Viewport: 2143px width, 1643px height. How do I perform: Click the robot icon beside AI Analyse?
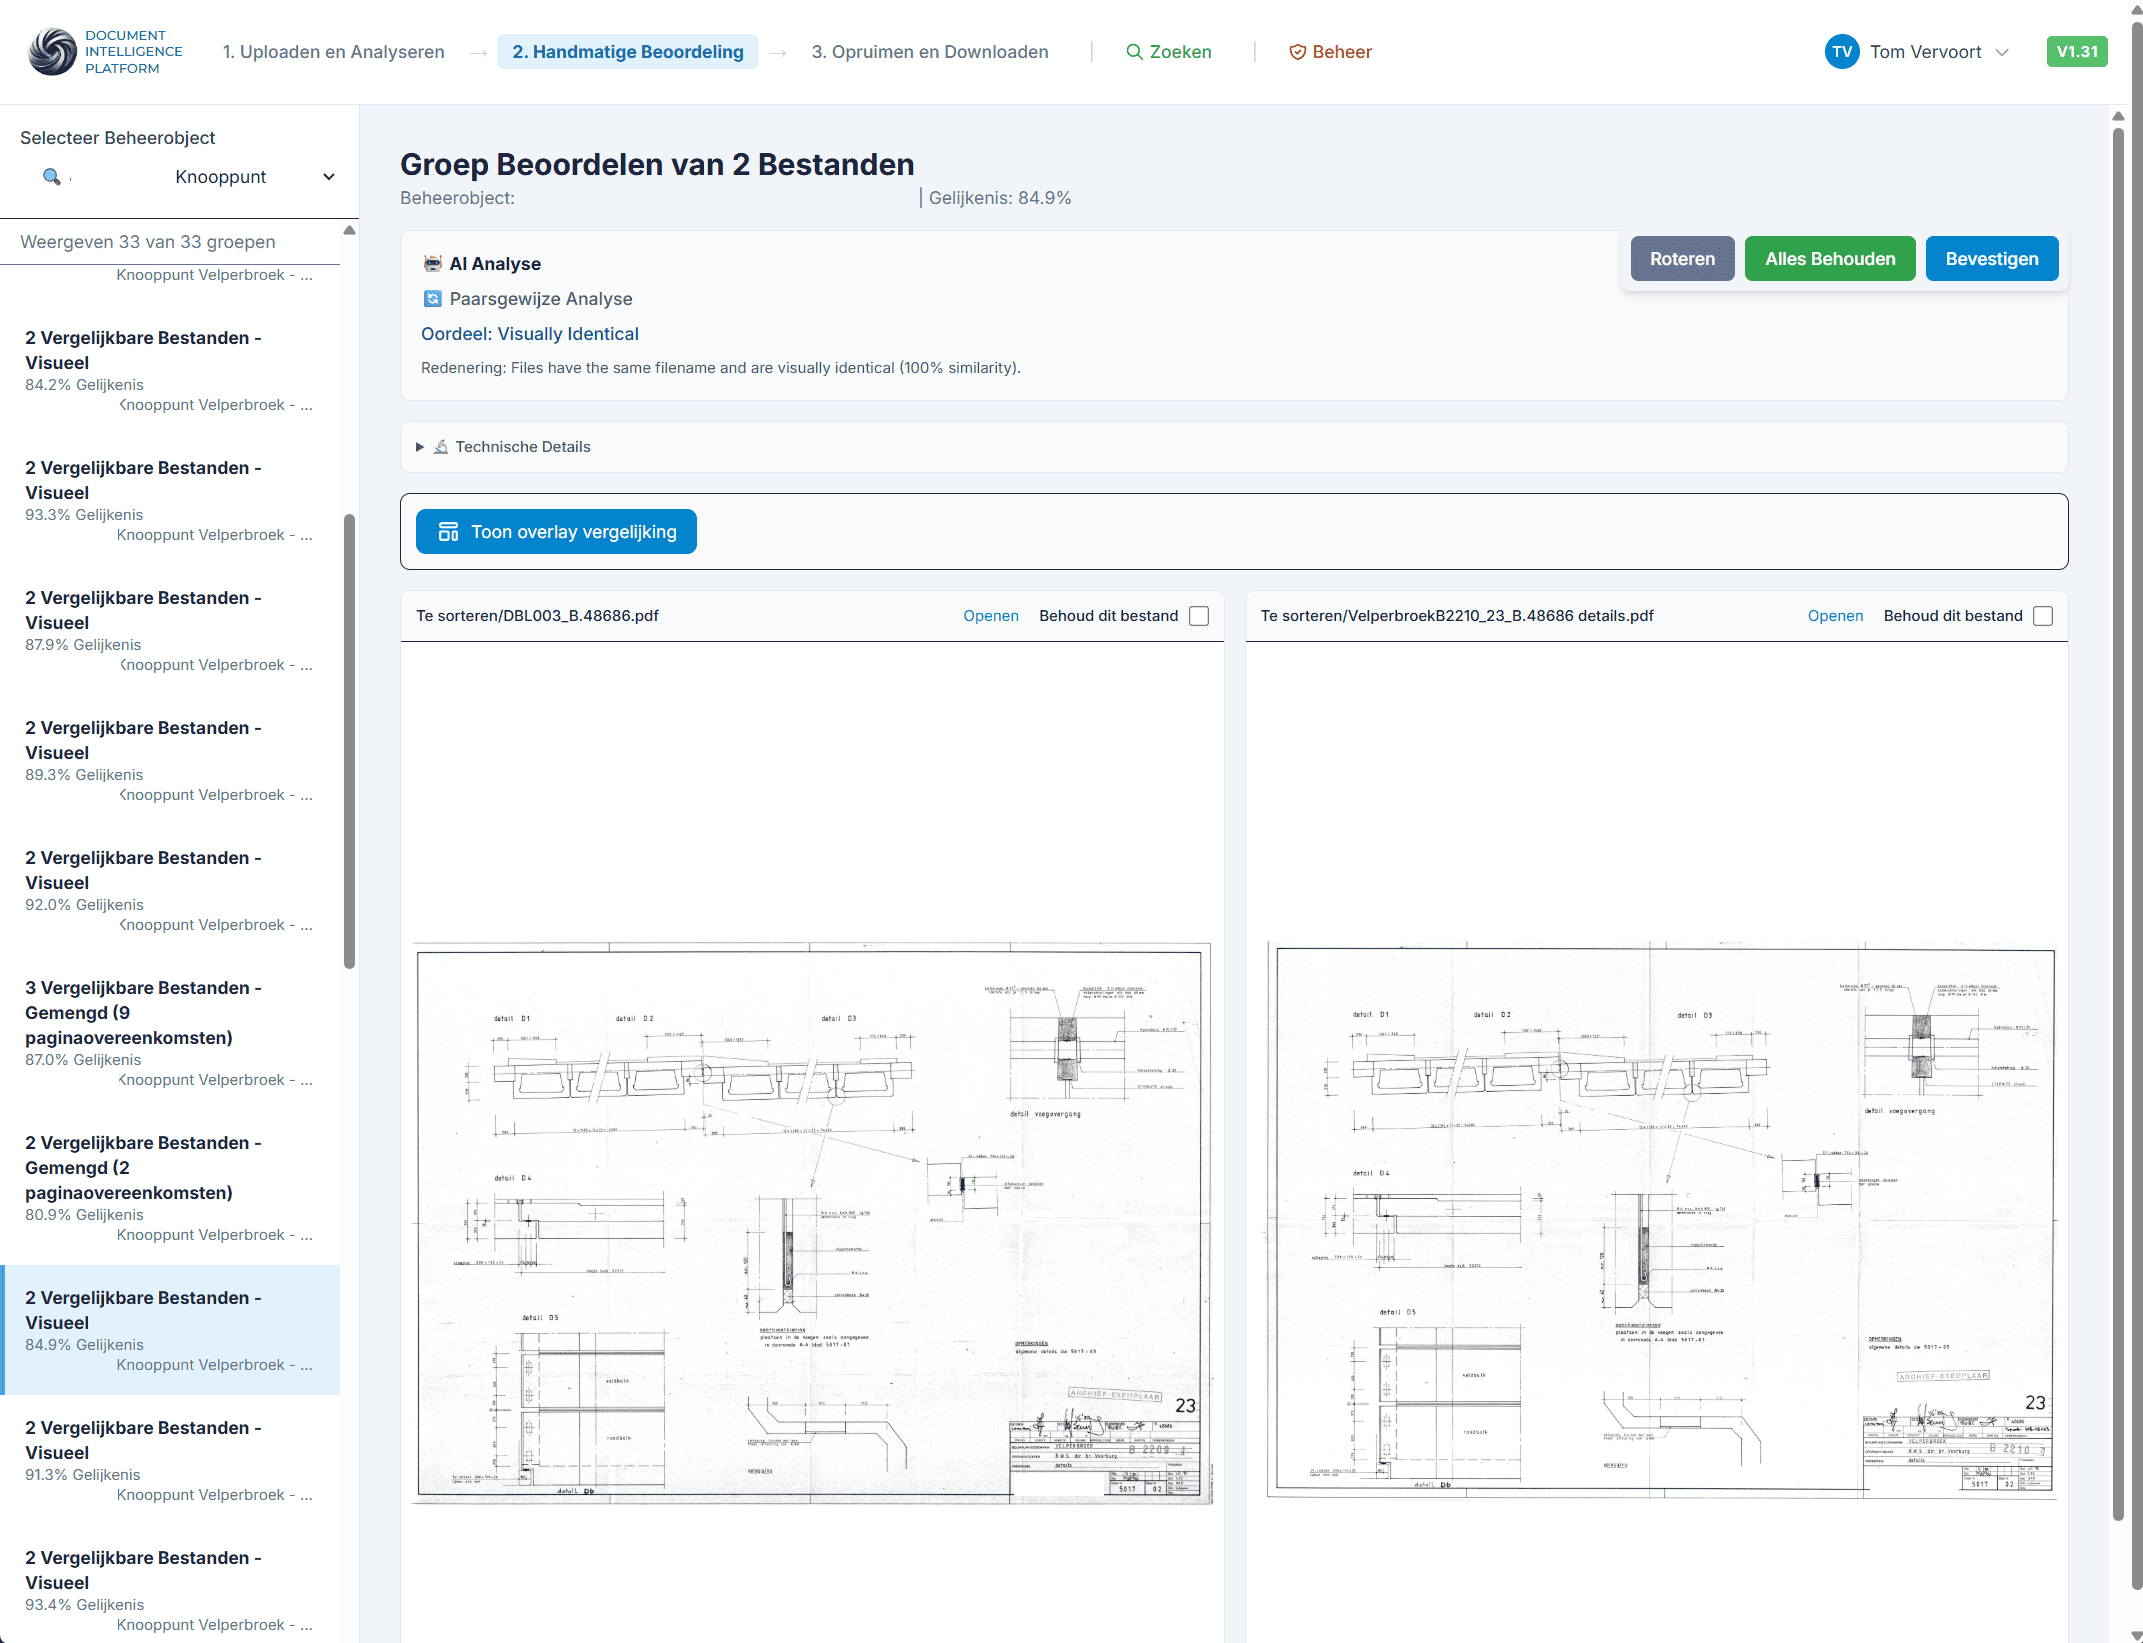tap(432, 264)
